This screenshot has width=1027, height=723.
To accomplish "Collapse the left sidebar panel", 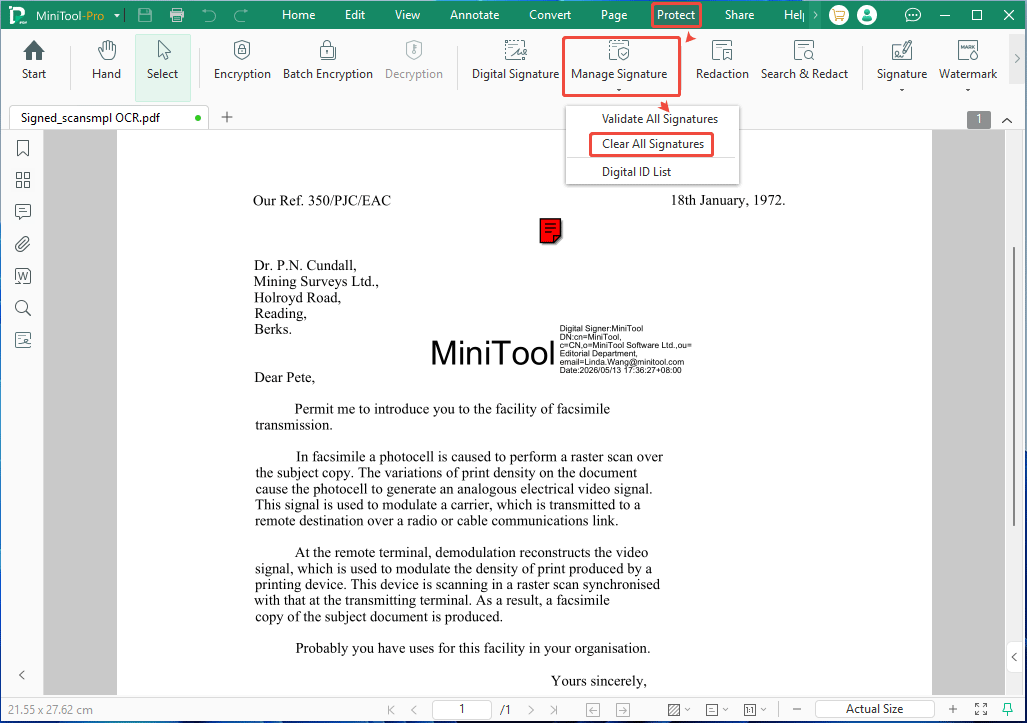I will 22,675.
